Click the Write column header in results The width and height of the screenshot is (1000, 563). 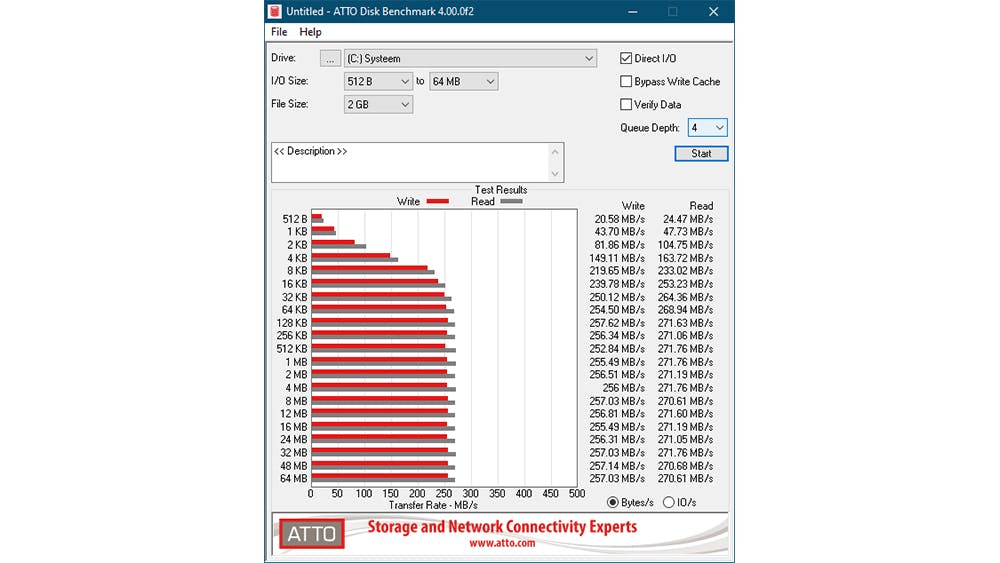tap(633, 206)
